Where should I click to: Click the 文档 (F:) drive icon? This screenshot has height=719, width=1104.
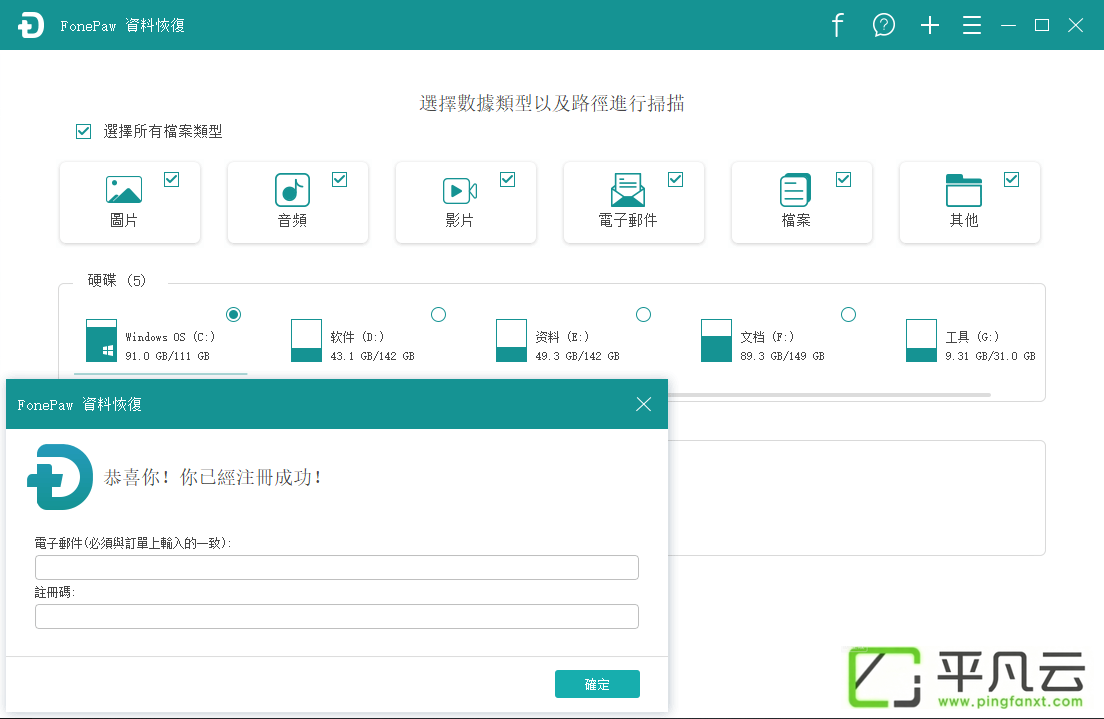[x=716, y=340]
